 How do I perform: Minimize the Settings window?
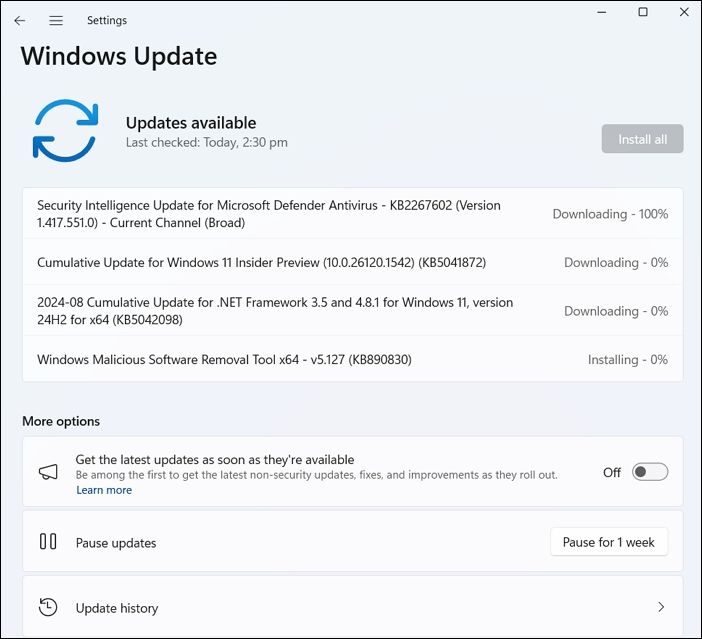600,12
